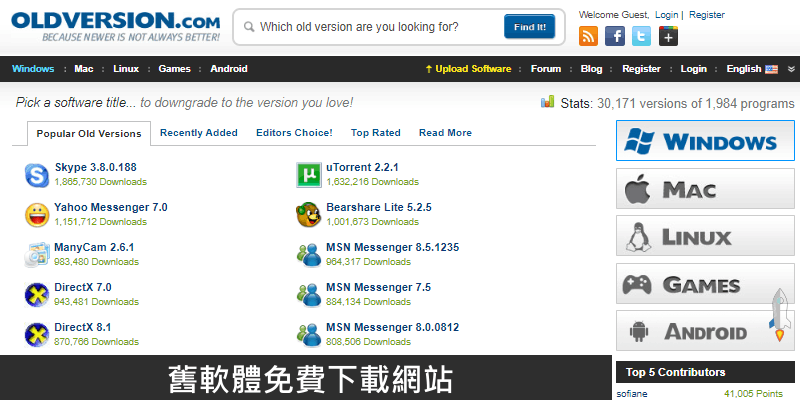The width and height of the screenshot is (800, 400).
Task: Open the Skype 3.8.0.188 icon
Action: [x=37, y=175]
